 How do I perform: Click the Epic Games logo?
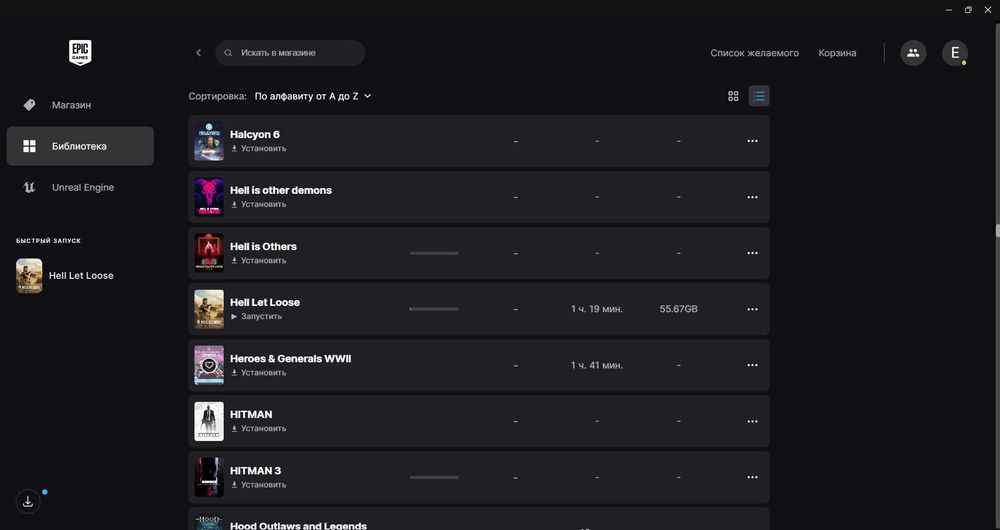[80, 52]
